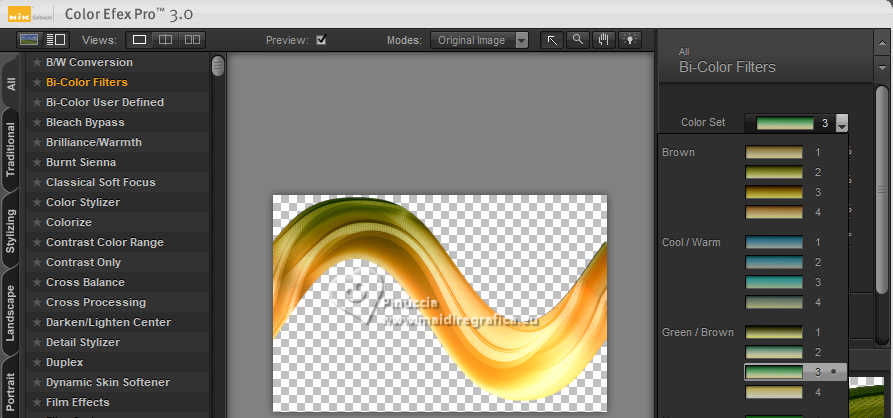Pick Brown color set 3
The height and width of the screenshot is (418, 893).
pyautogui.click(x=774, y=192)
